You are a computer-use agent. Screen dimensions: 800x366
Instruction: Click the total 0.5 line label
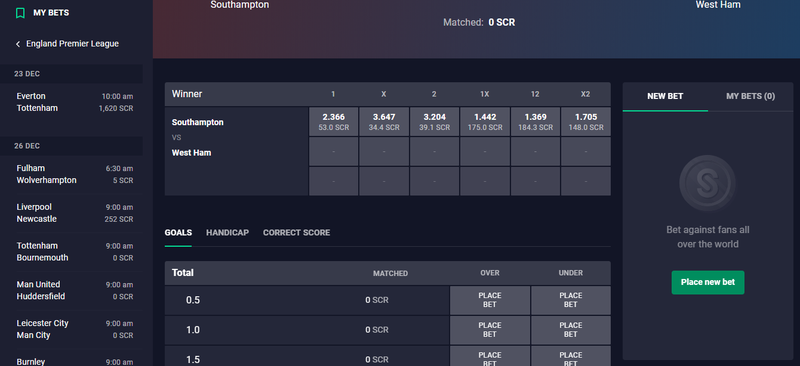193,300
